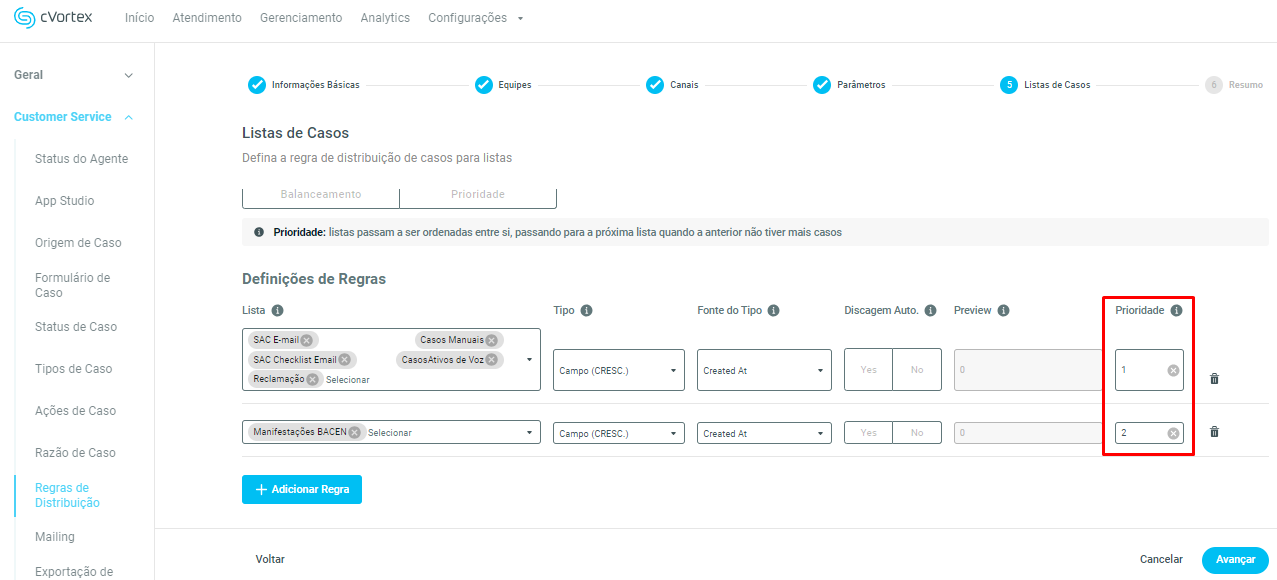Click the Adicionar Regra button
Screen dimensions: 1277x580
pyautogui.click(x=302, y=490)
